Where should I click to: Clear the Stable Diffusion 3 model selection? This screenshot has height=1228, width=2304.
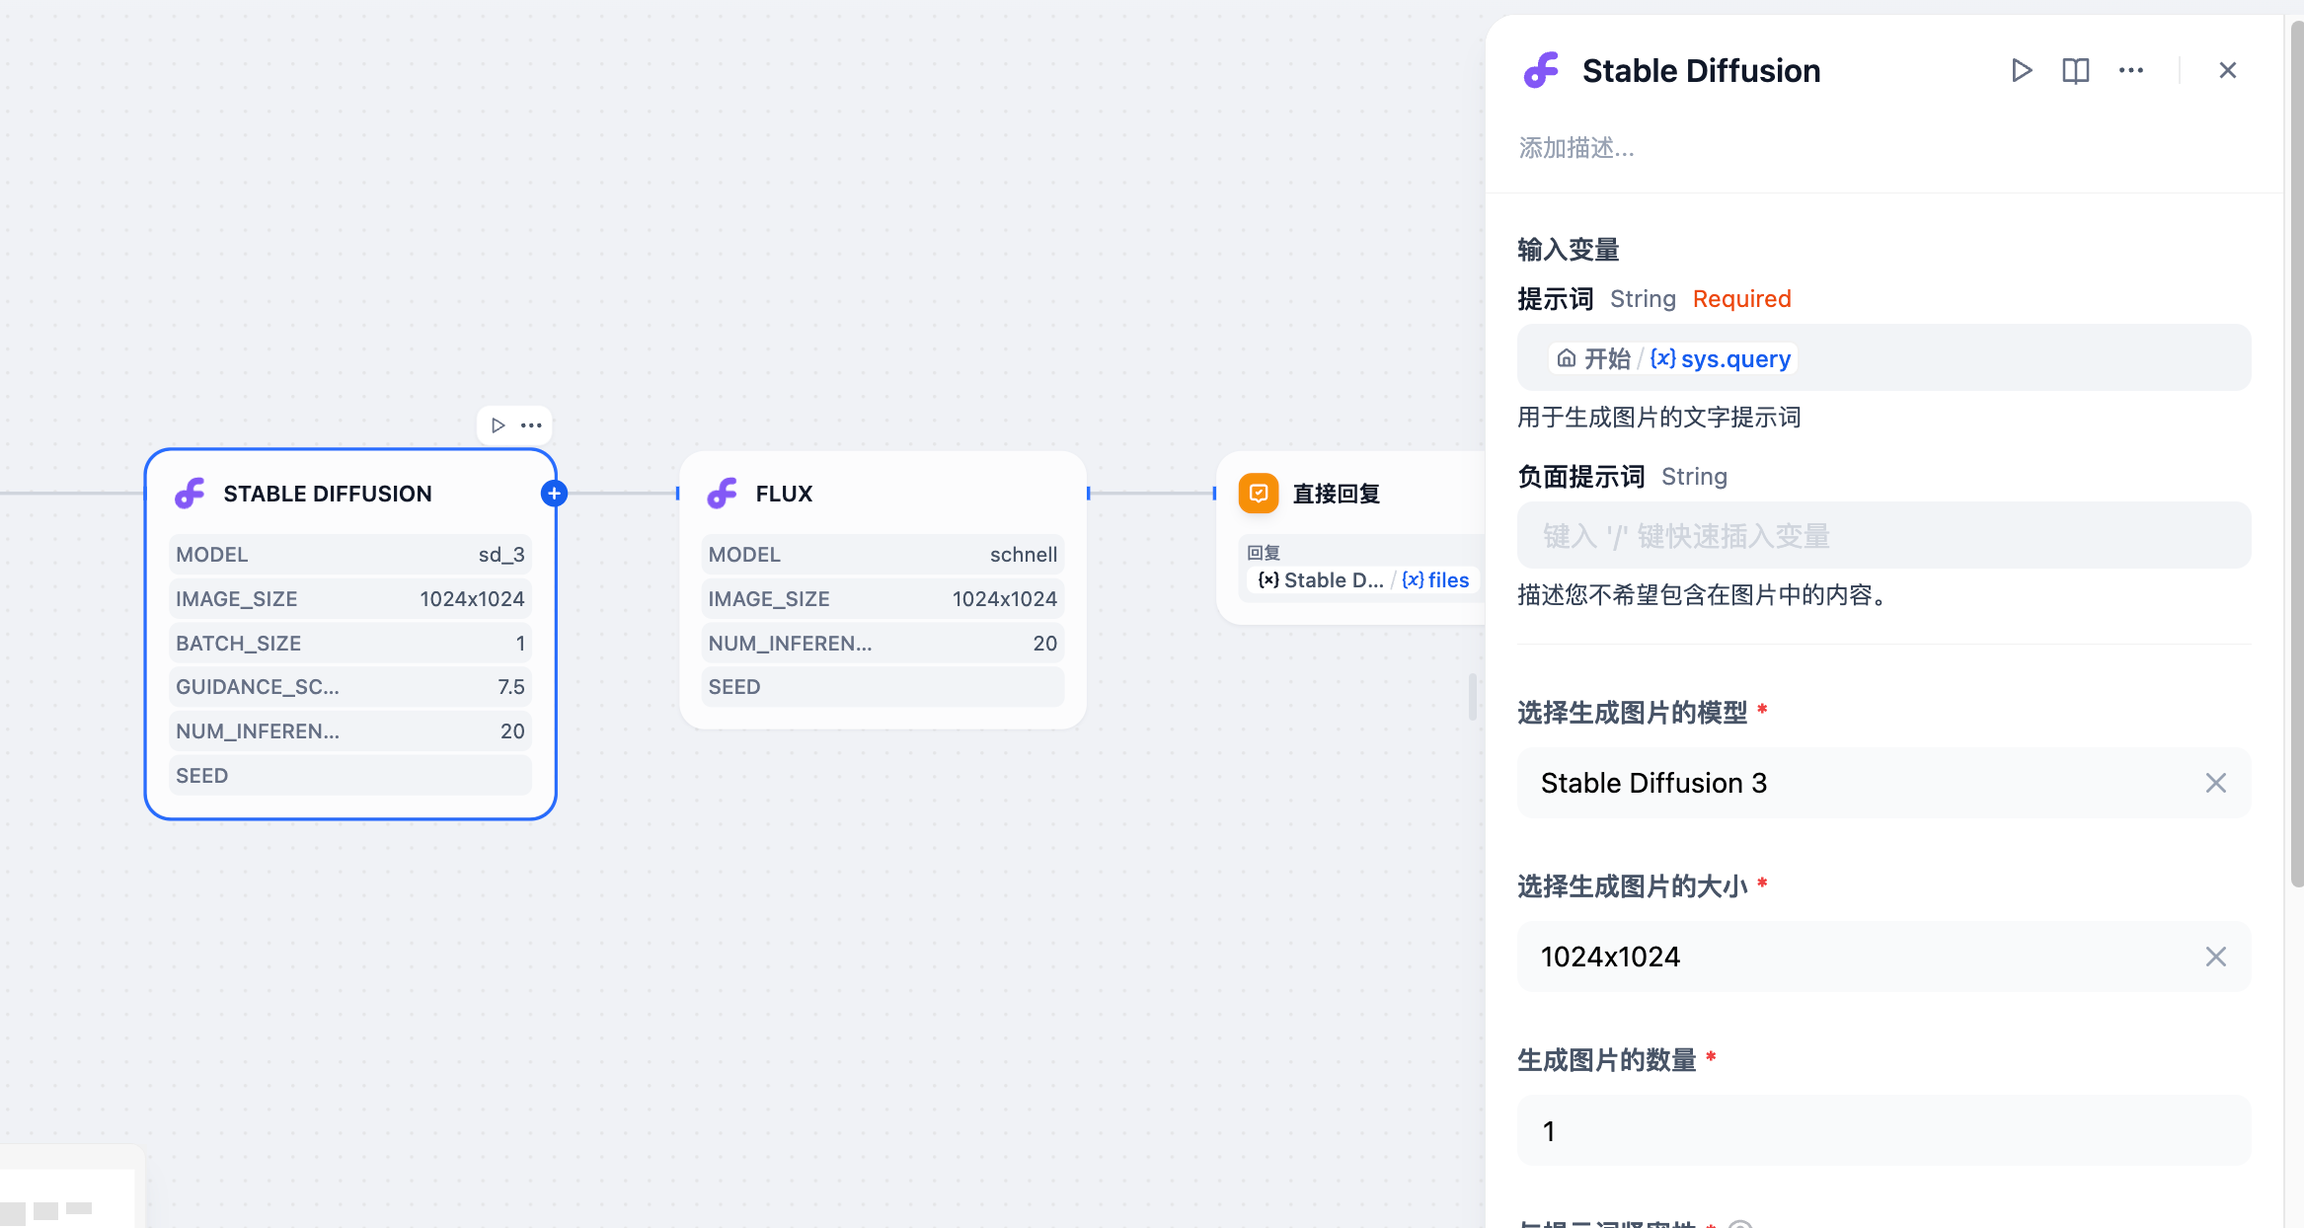pos(2215,783)
